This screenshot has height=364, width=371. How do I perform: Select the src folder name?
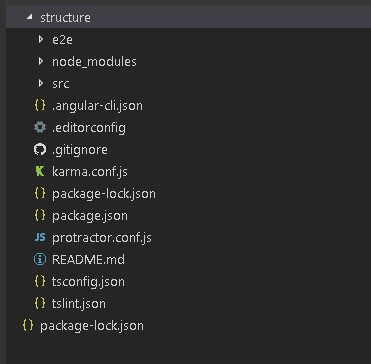pyautogui.click(x=61, y=84)
